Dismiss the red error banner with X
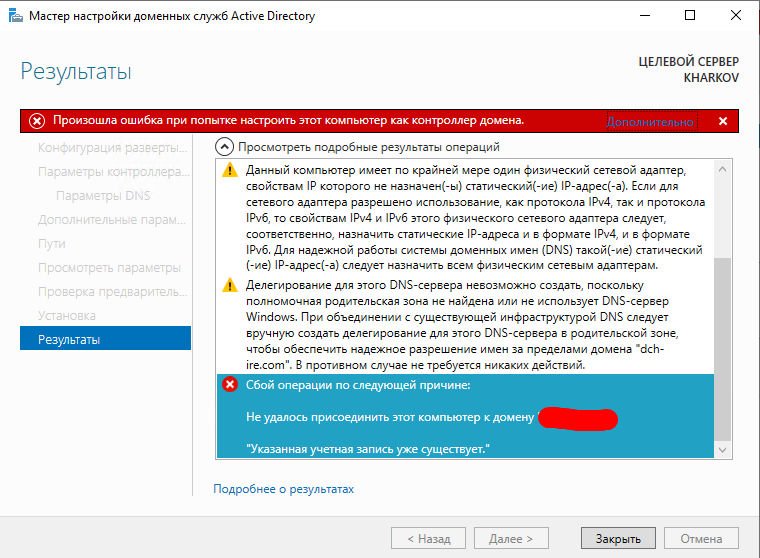The width and height of the screenshot is (760, 558). click(x=723, y=121)
